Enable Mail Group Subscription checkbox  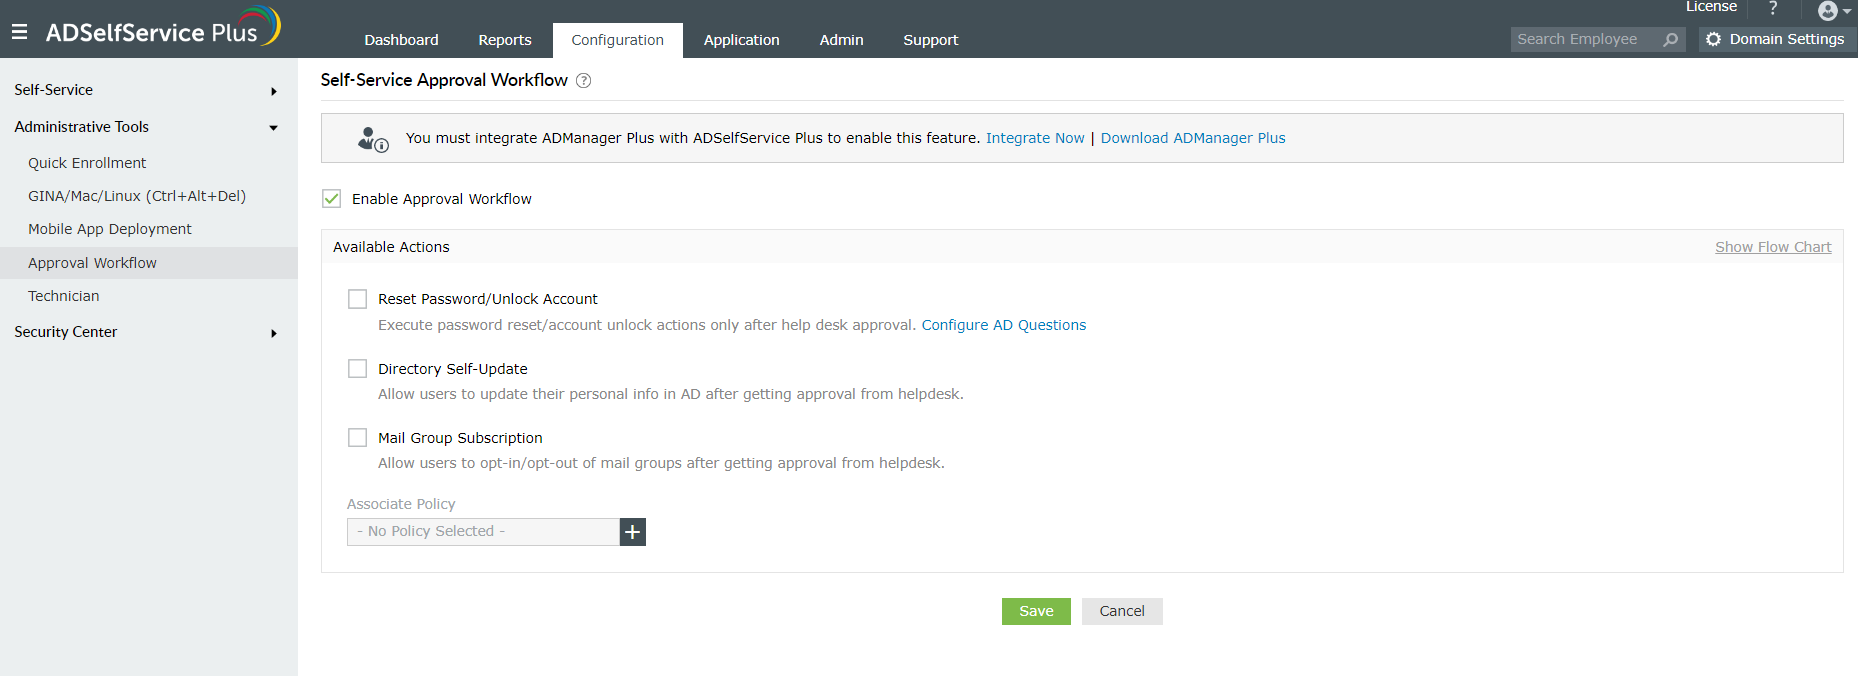click(357, 438)
